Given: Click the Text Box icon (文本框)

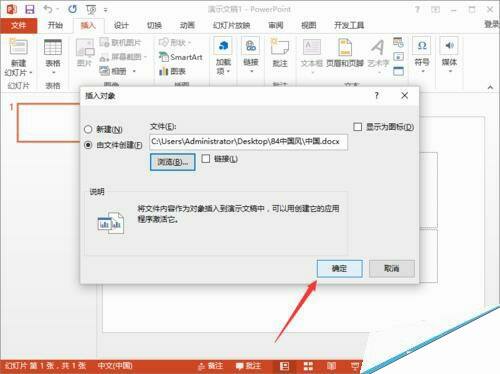Looking at the screenshot, I should (x=312, y=48).
